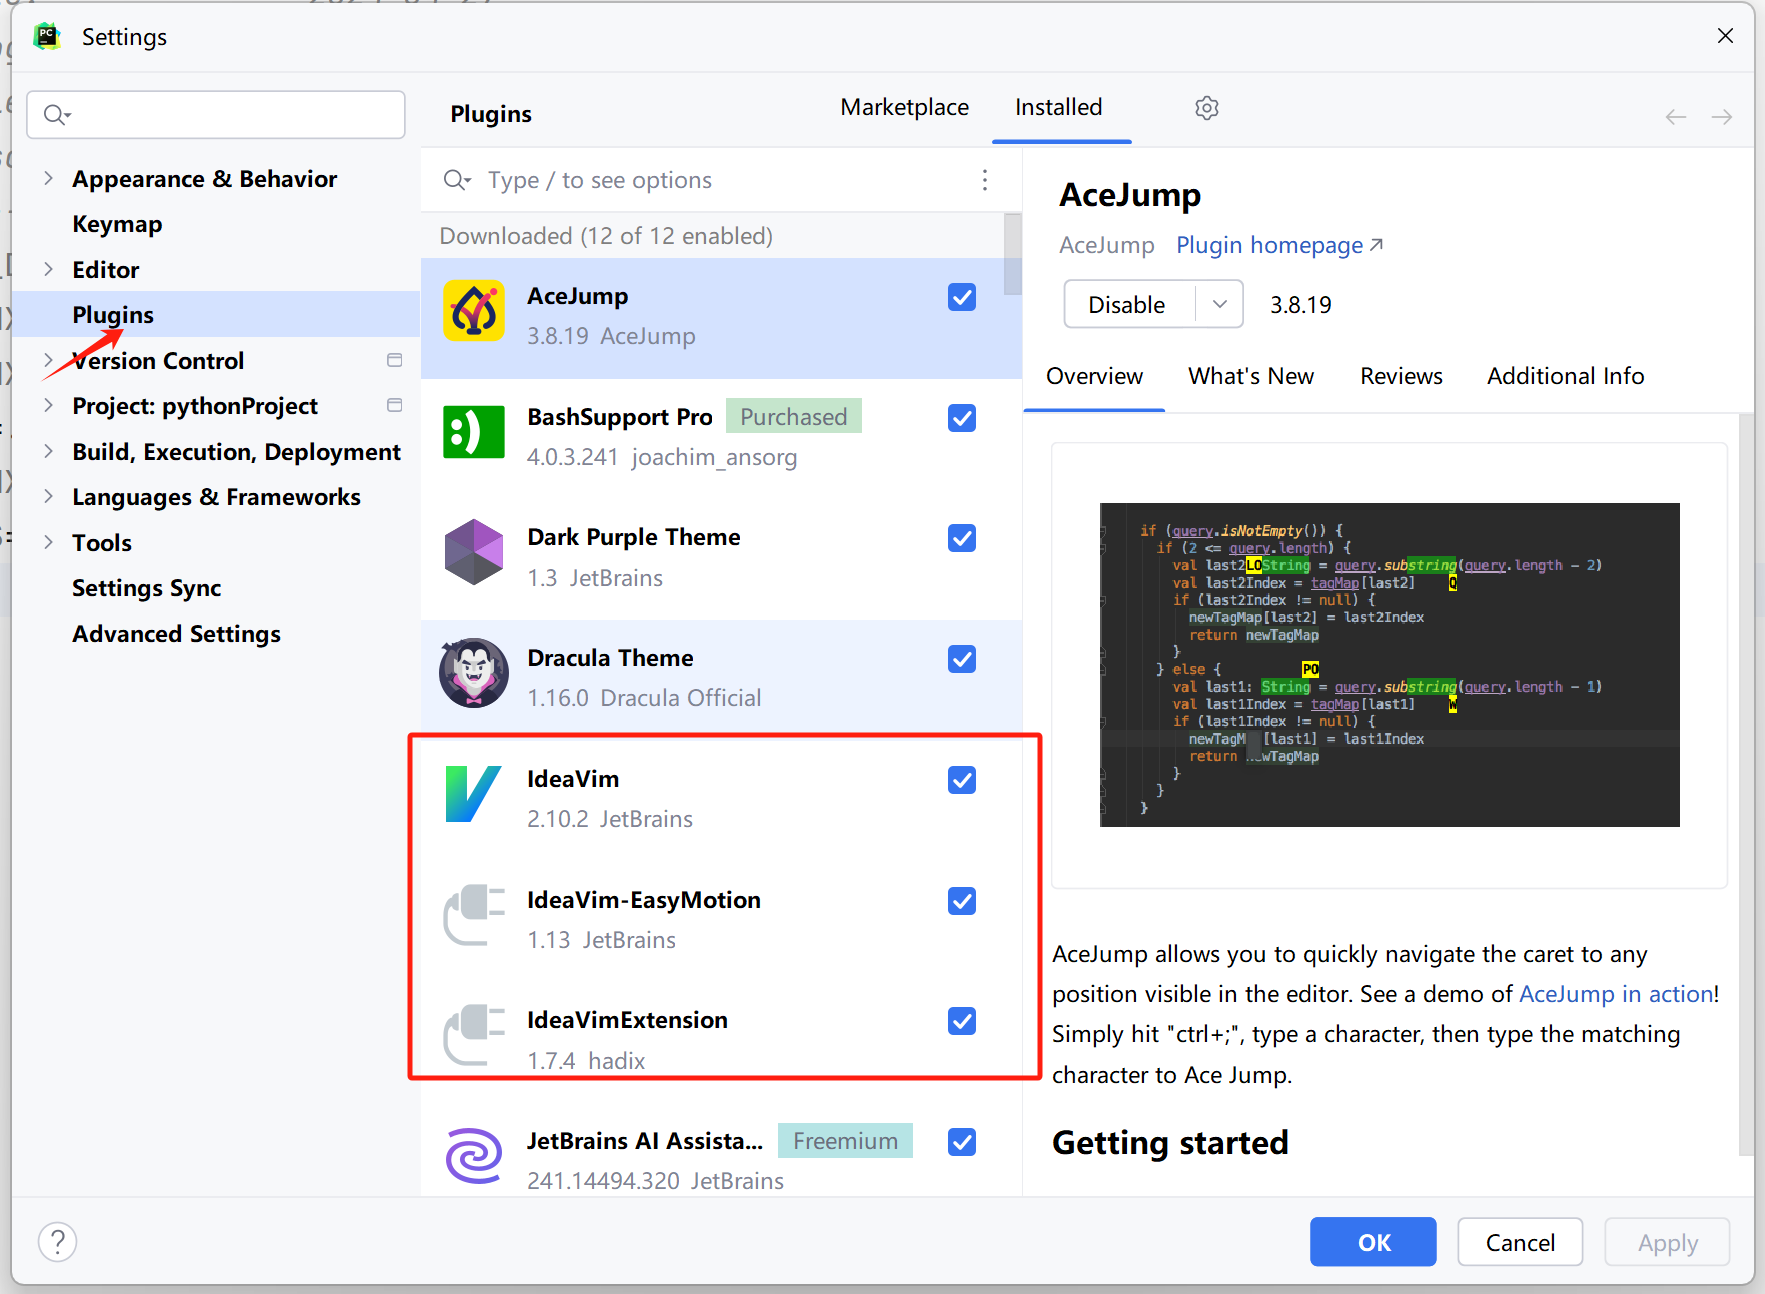The width and height of the screenshot is (1765, 1294).
Task: Open the Reviews tab
Action: (1401, 376)
